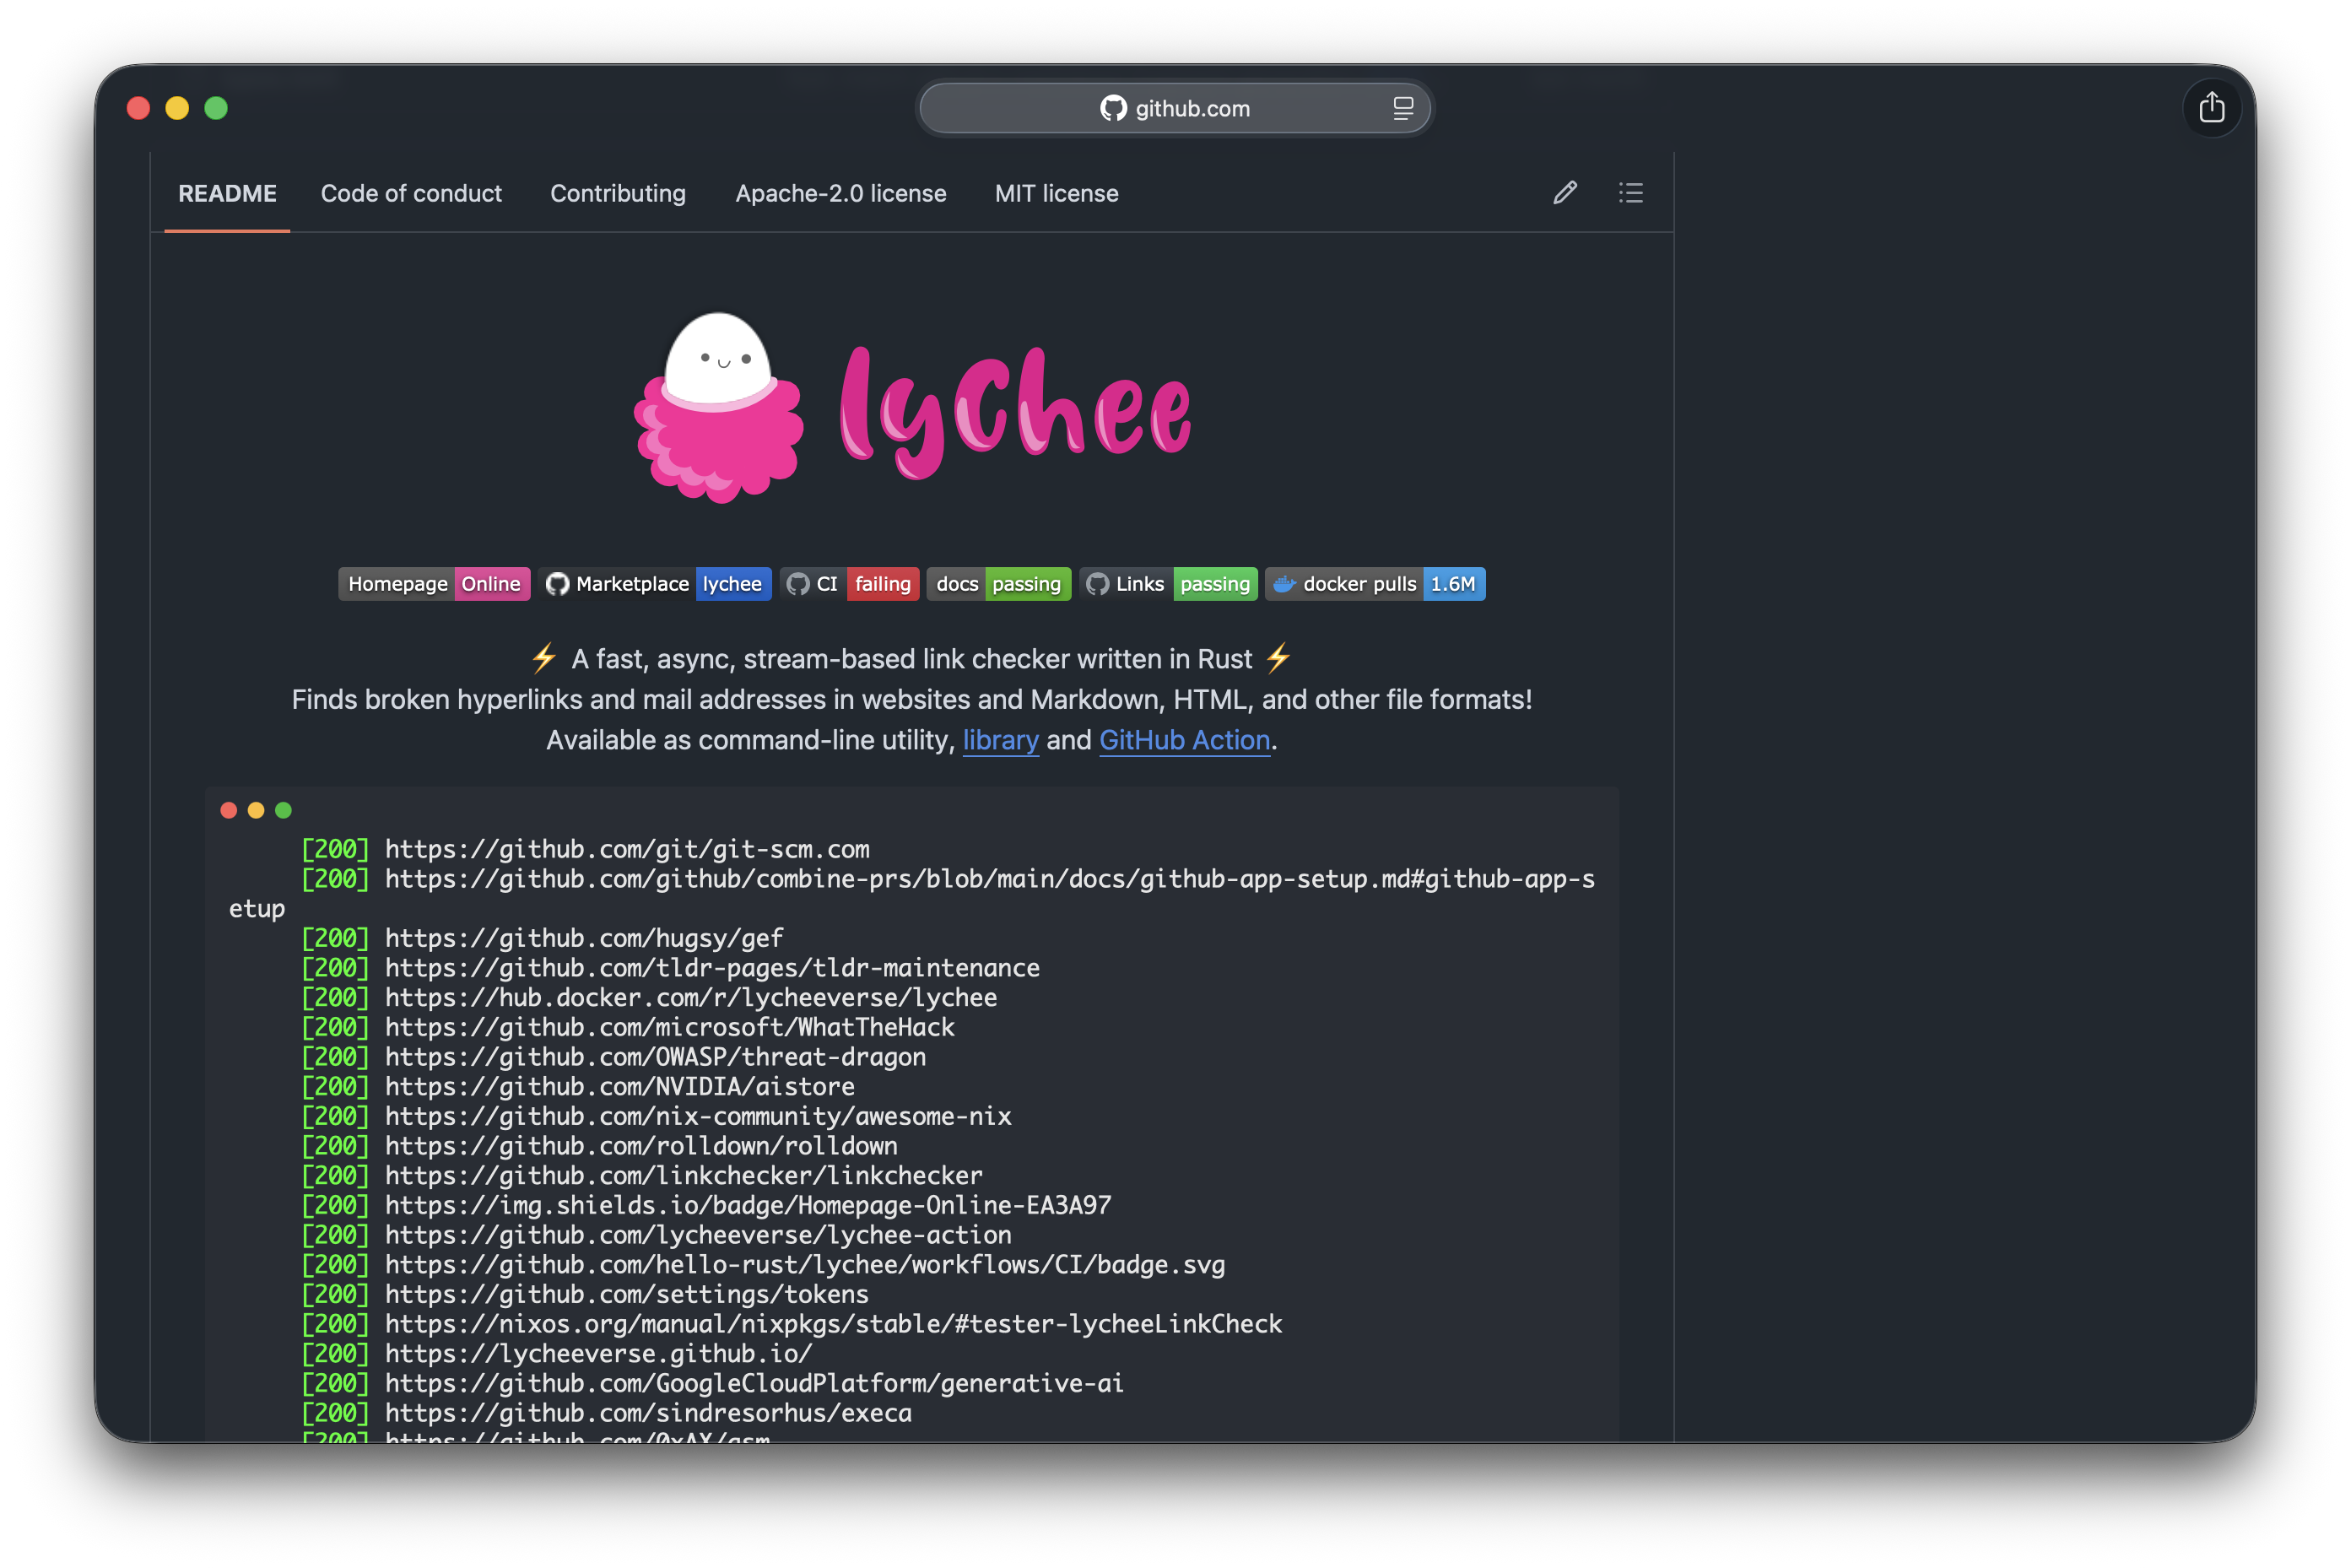
Task: Open the CI failing badge
Action: tap(849, 584)
